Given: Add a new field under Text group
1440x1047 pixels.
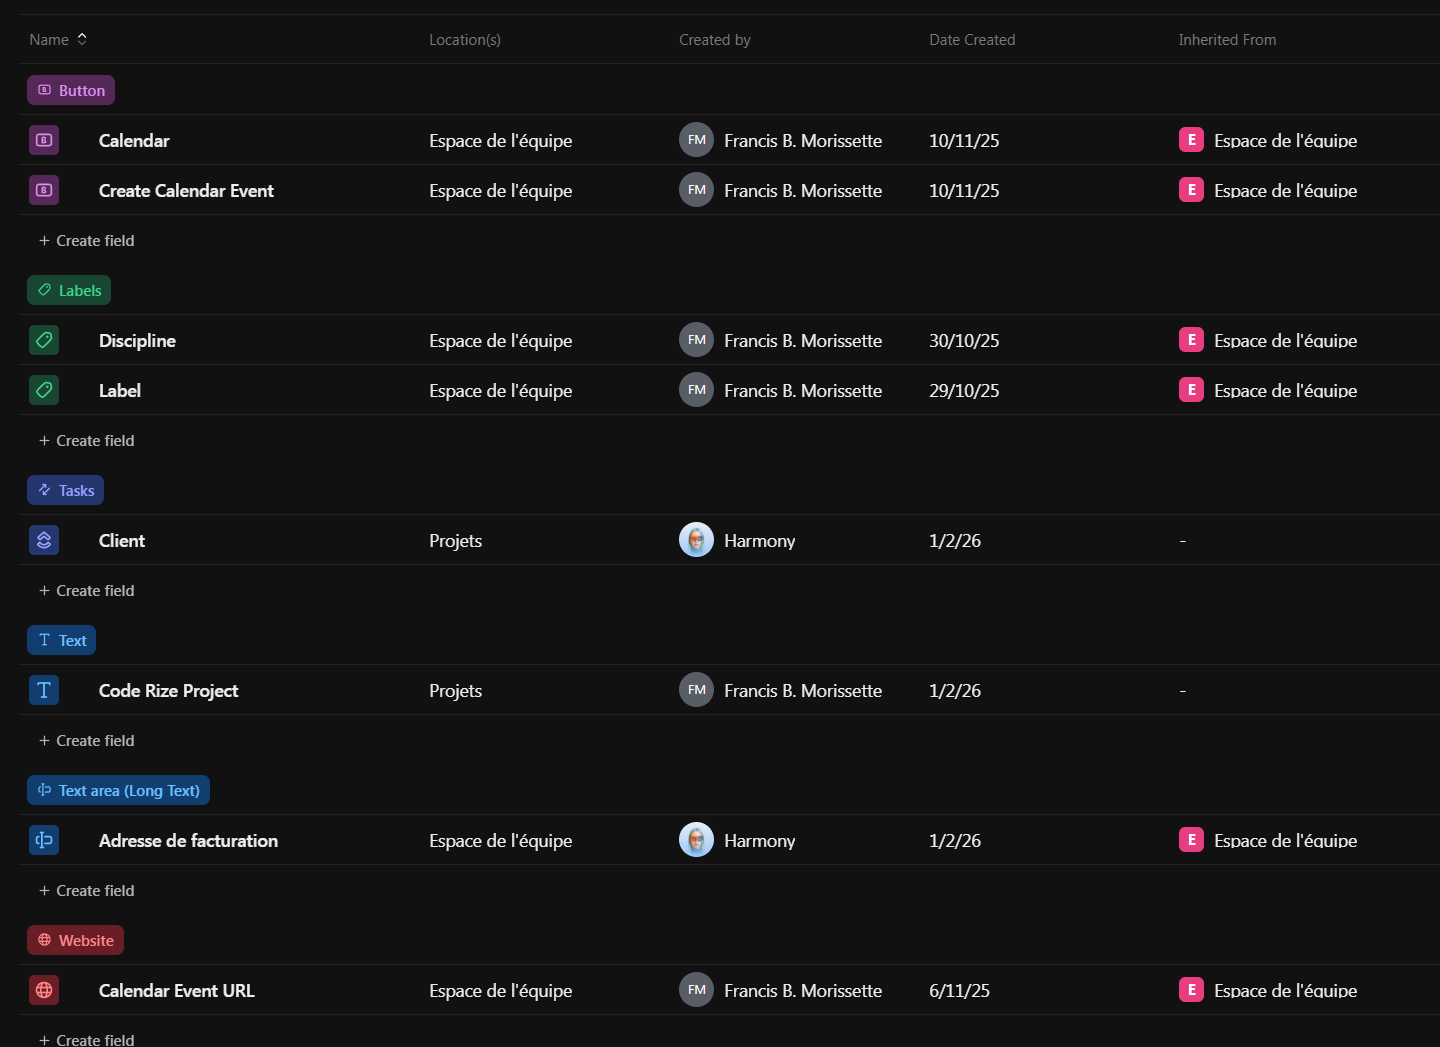Looking at the screenshot, I should [87, 740].
